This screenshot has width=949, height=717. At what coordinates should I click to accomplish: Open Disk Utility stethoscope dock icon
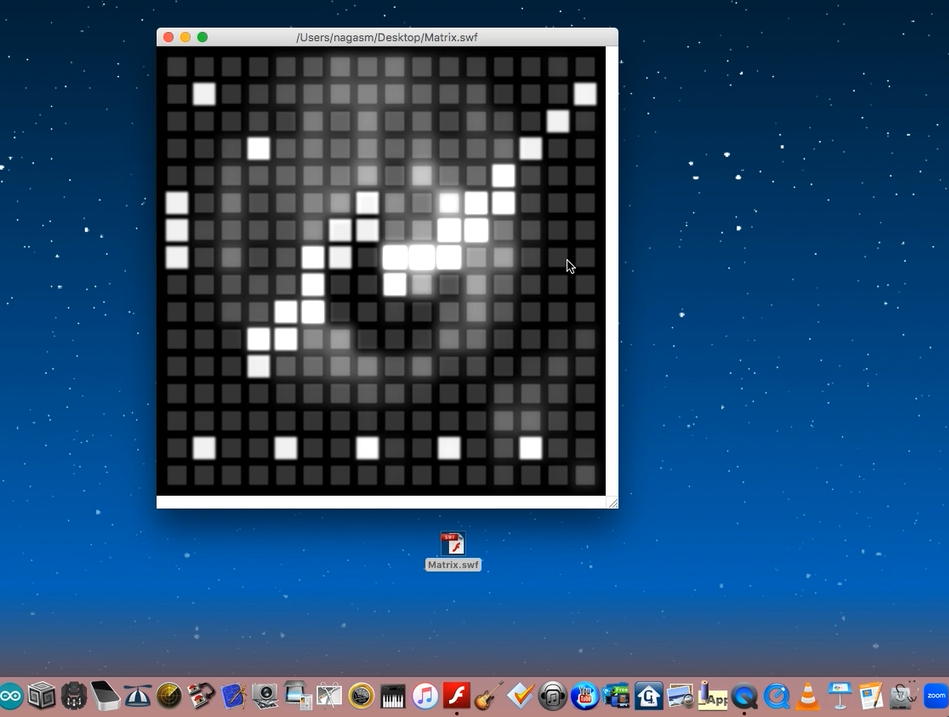pyautogui.click(x=904, y=696)
